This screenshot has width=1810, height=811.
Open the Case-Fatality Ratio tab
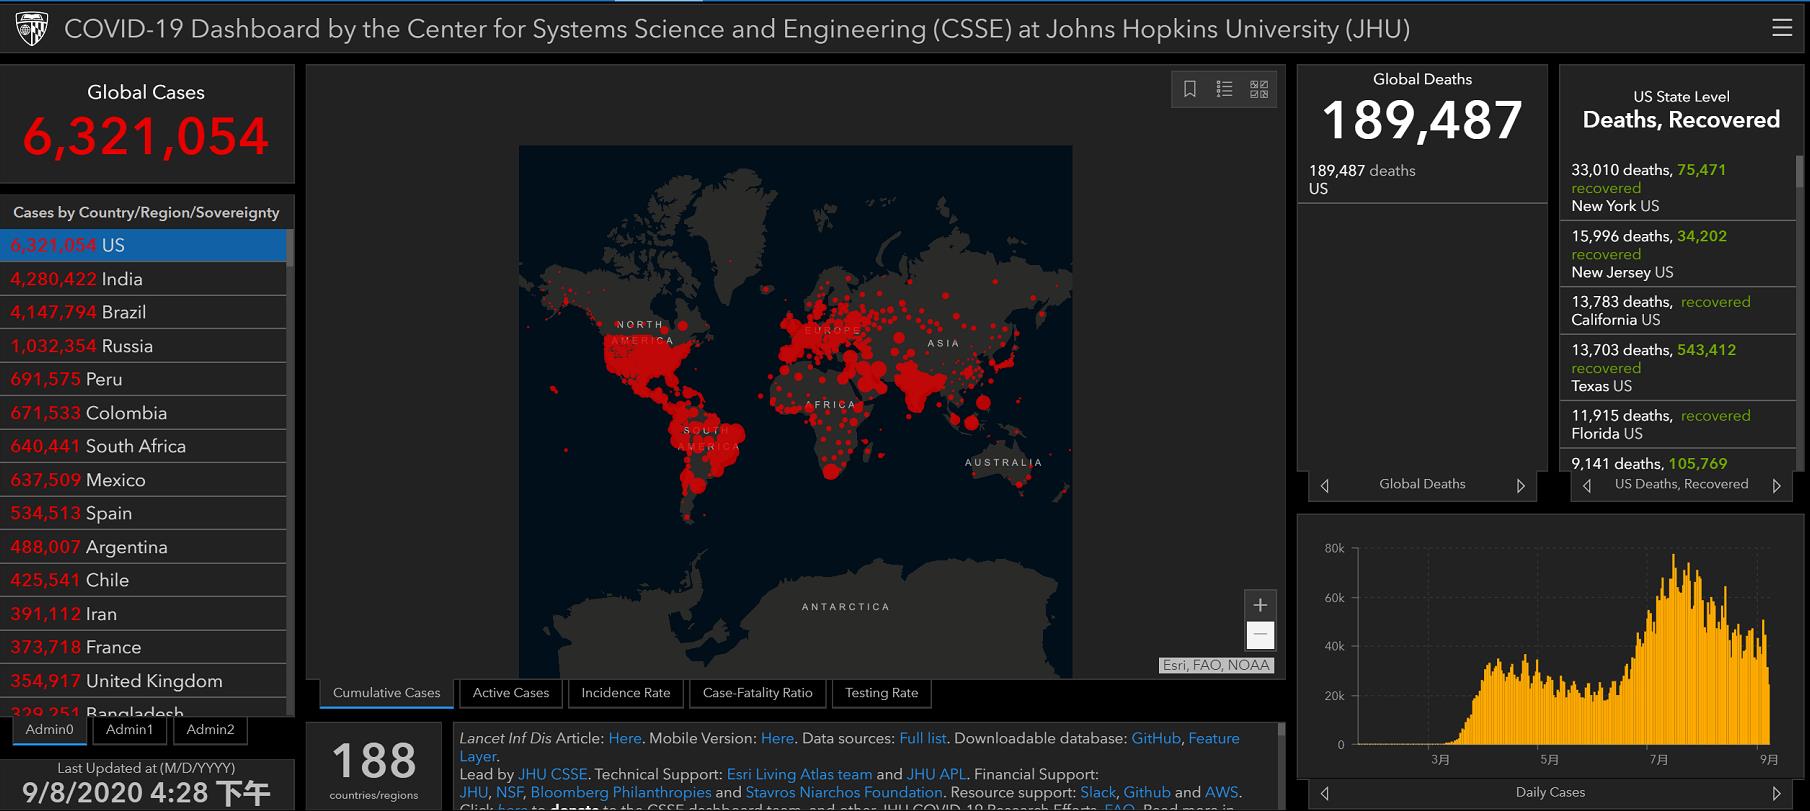[x=757, y=693]
